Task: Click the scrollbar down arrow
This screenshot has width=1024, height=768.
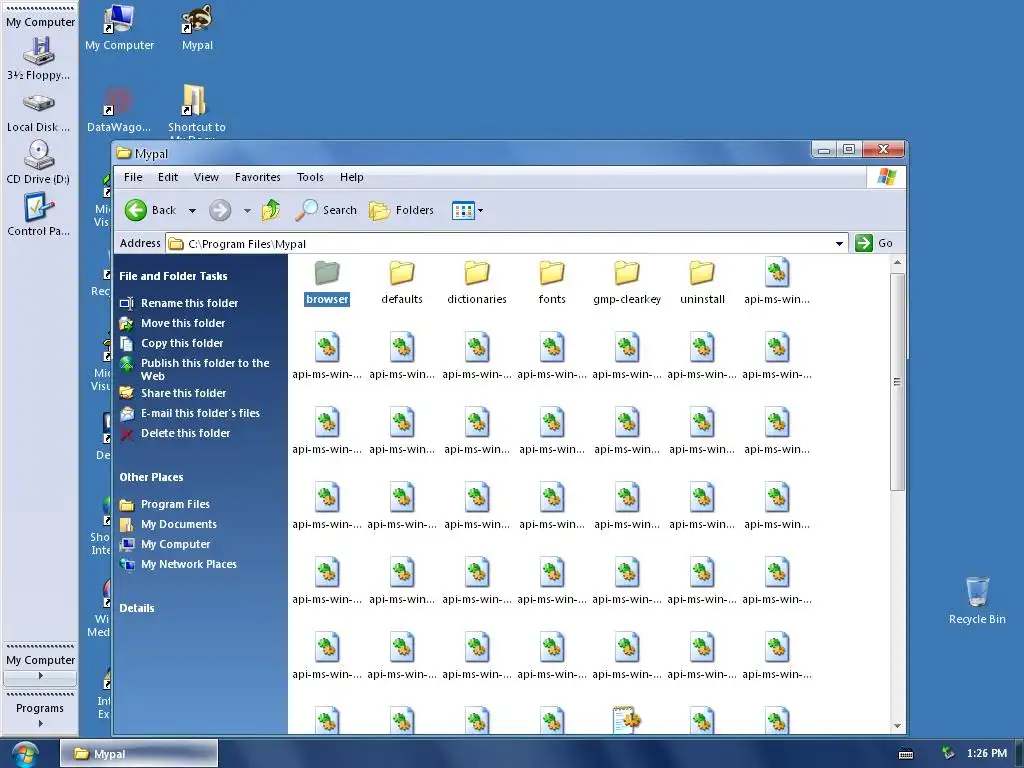Action: point(897,726)
